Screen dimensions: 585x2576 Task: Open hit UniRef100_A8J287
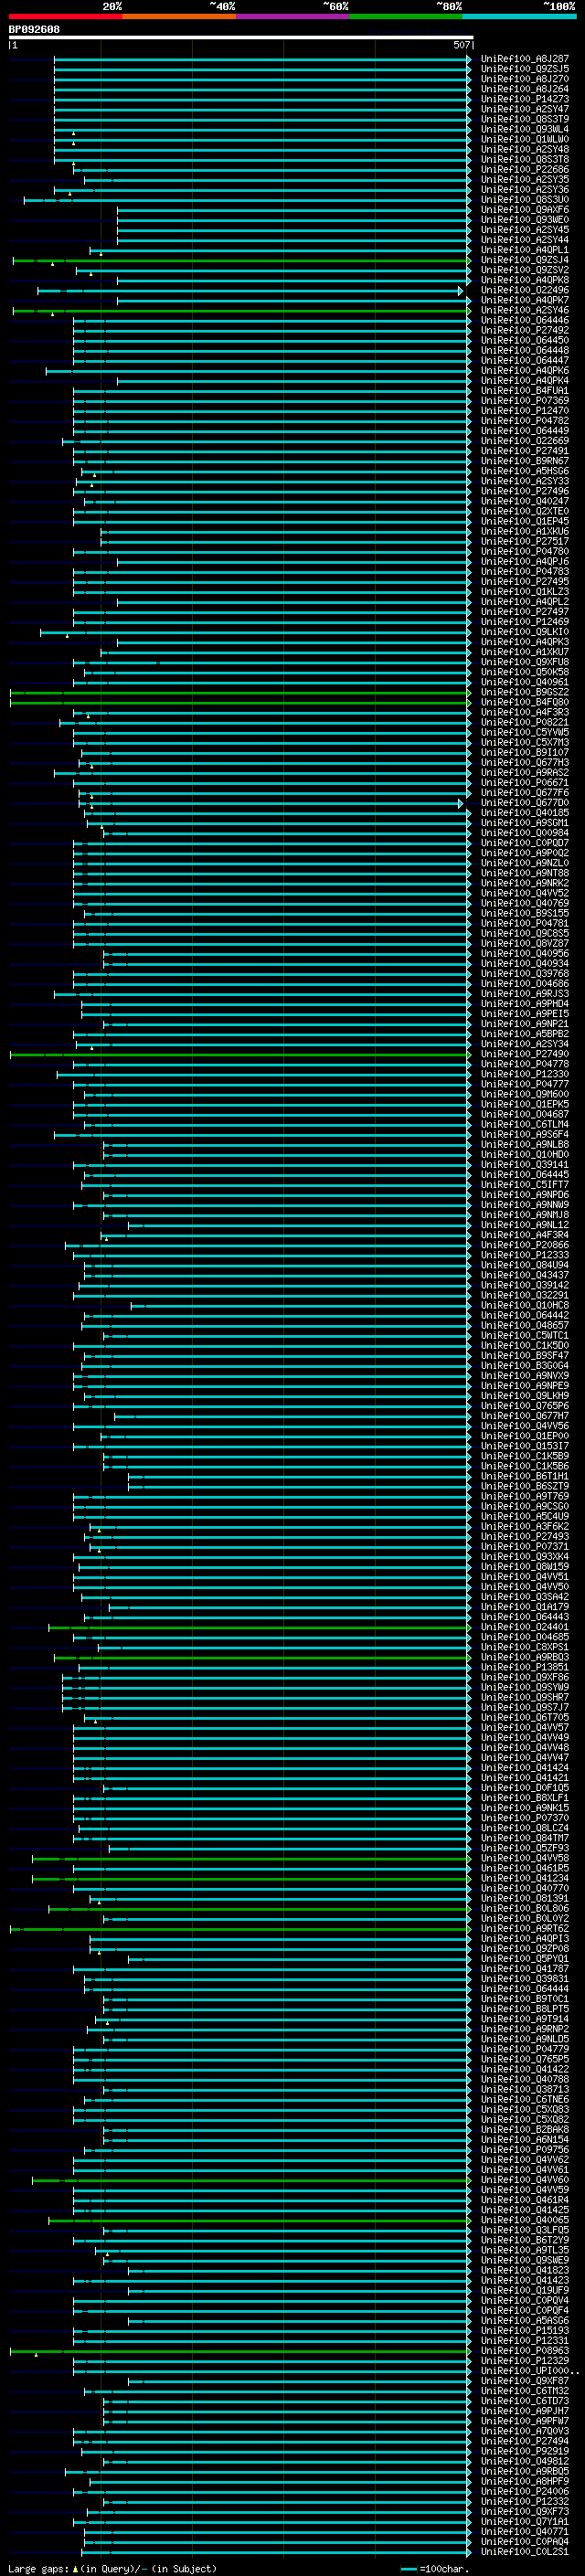[525, 60]
